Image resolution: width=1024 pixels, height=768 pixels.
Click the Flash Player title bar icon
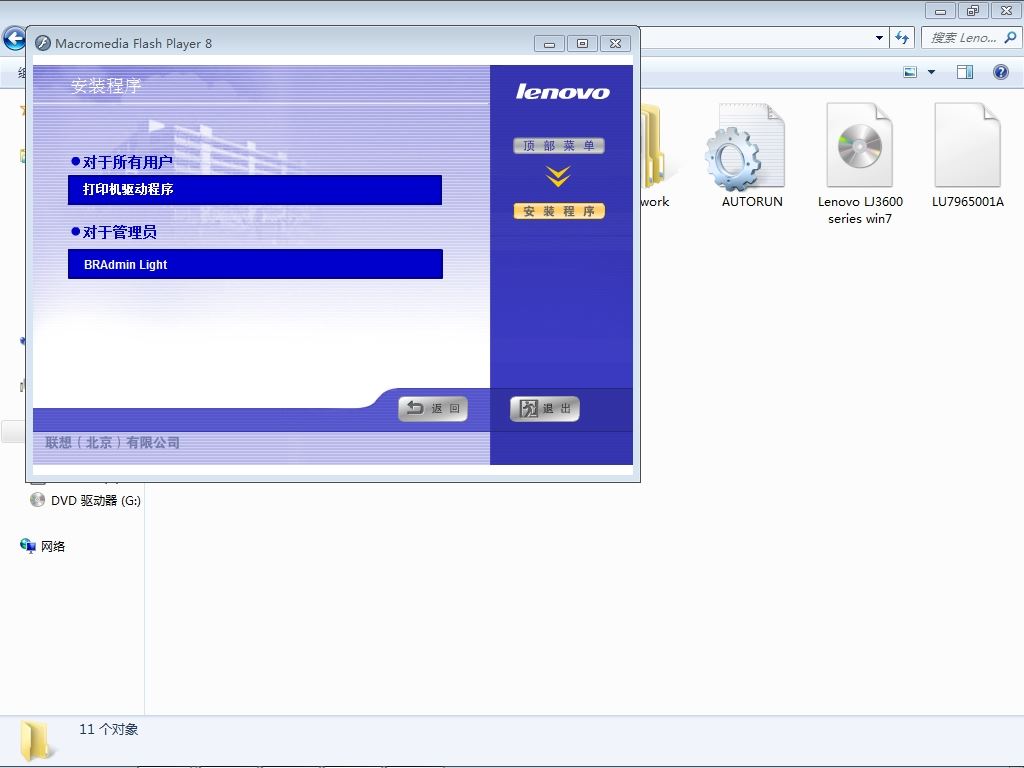[x=43, y=43]
